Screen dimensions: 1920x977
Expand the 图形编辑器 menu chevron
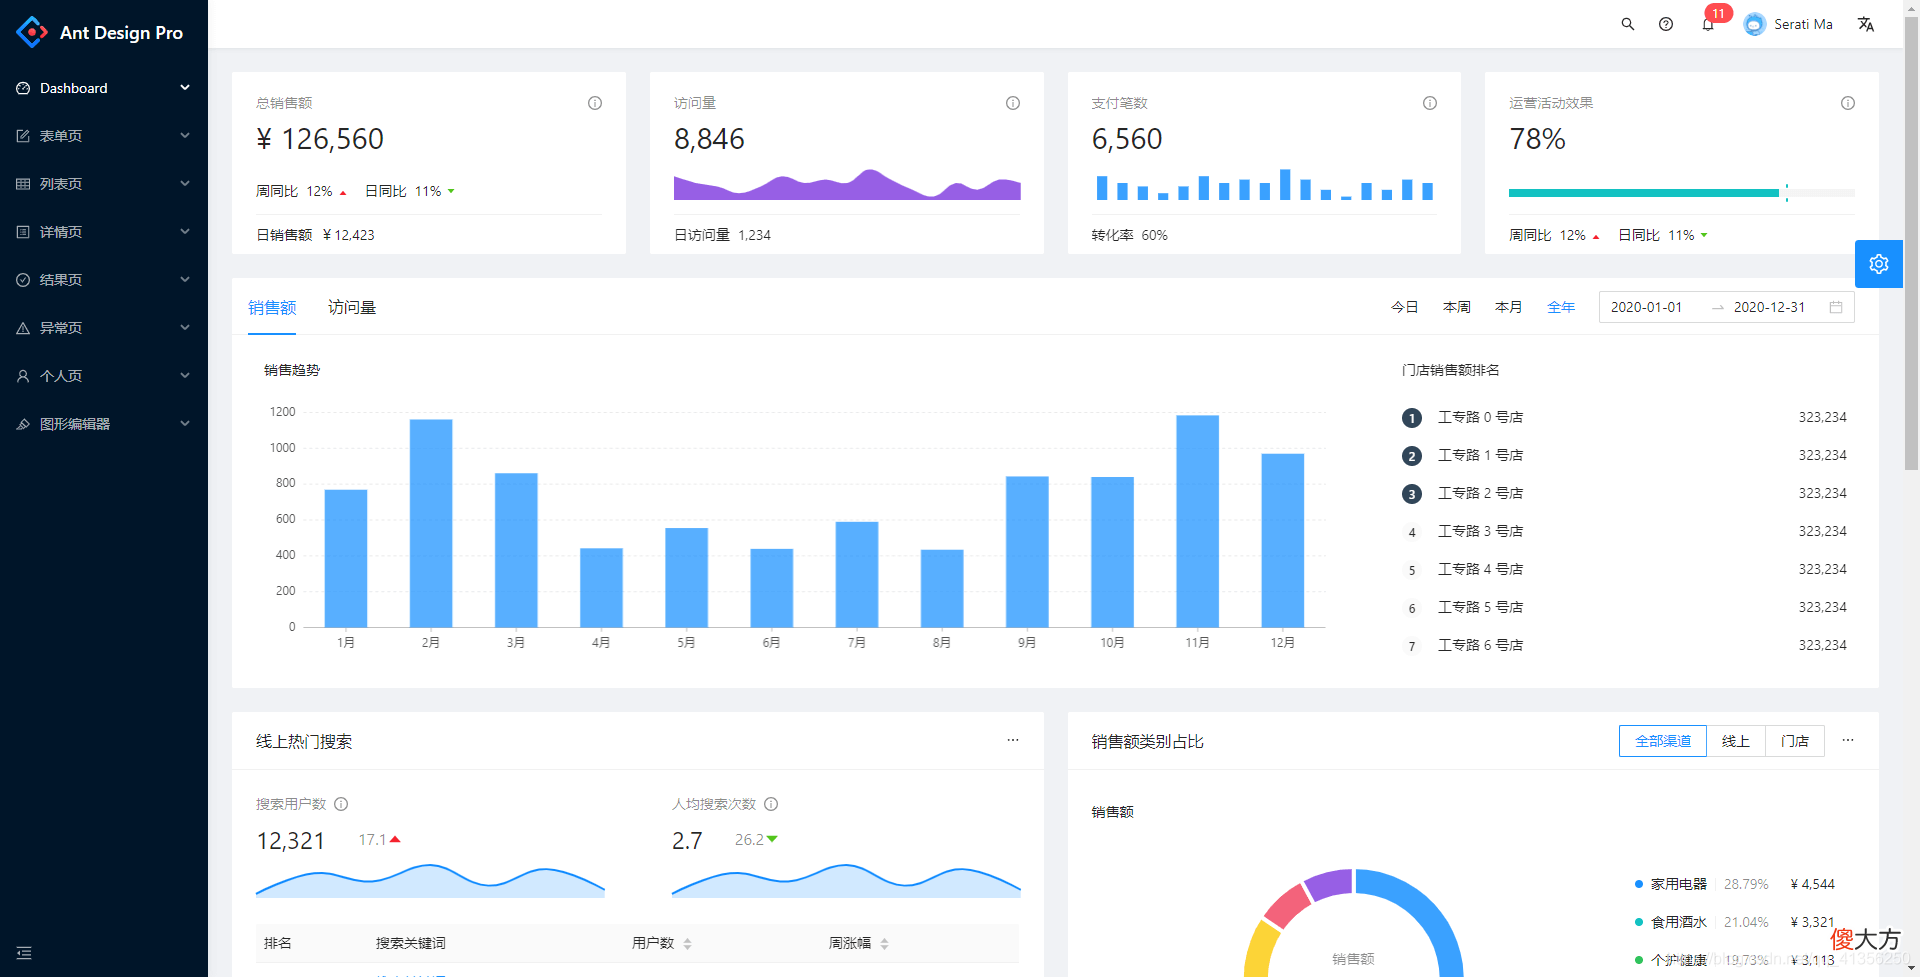185,424
